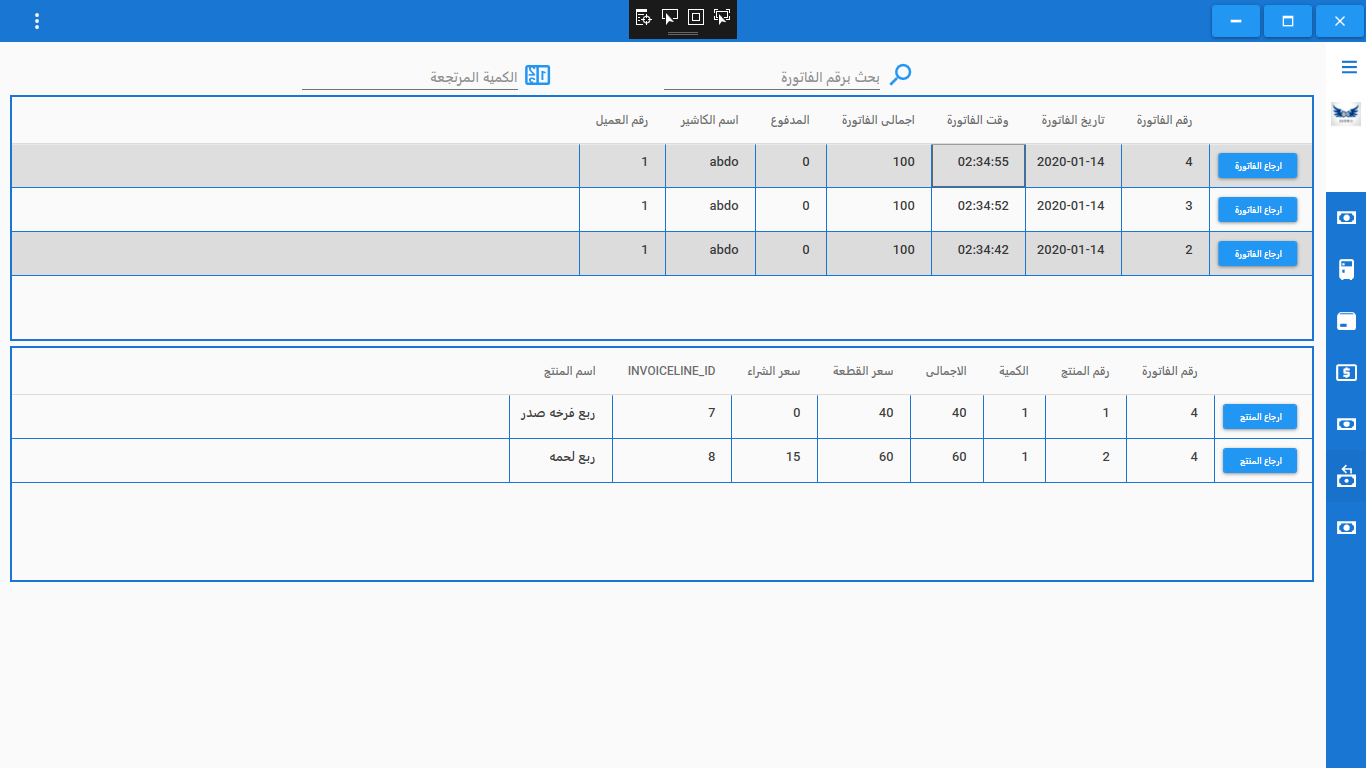This screenshot has height=768, width=1366.
Task: Click the topmost cash icon in the sidebar
Action: [x=1346, y=217]
